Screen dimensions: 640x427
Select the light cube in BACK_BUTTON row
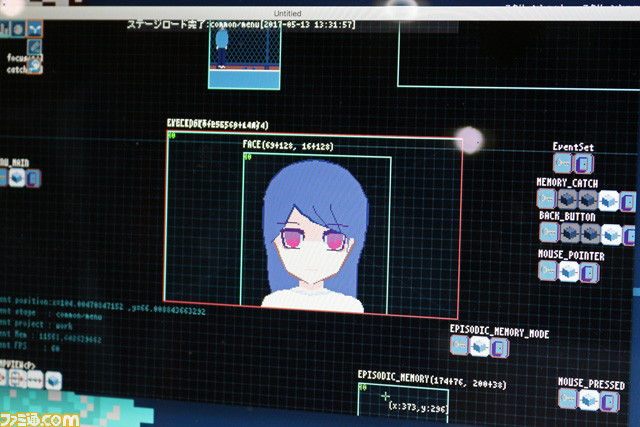[x=611, y=235]
